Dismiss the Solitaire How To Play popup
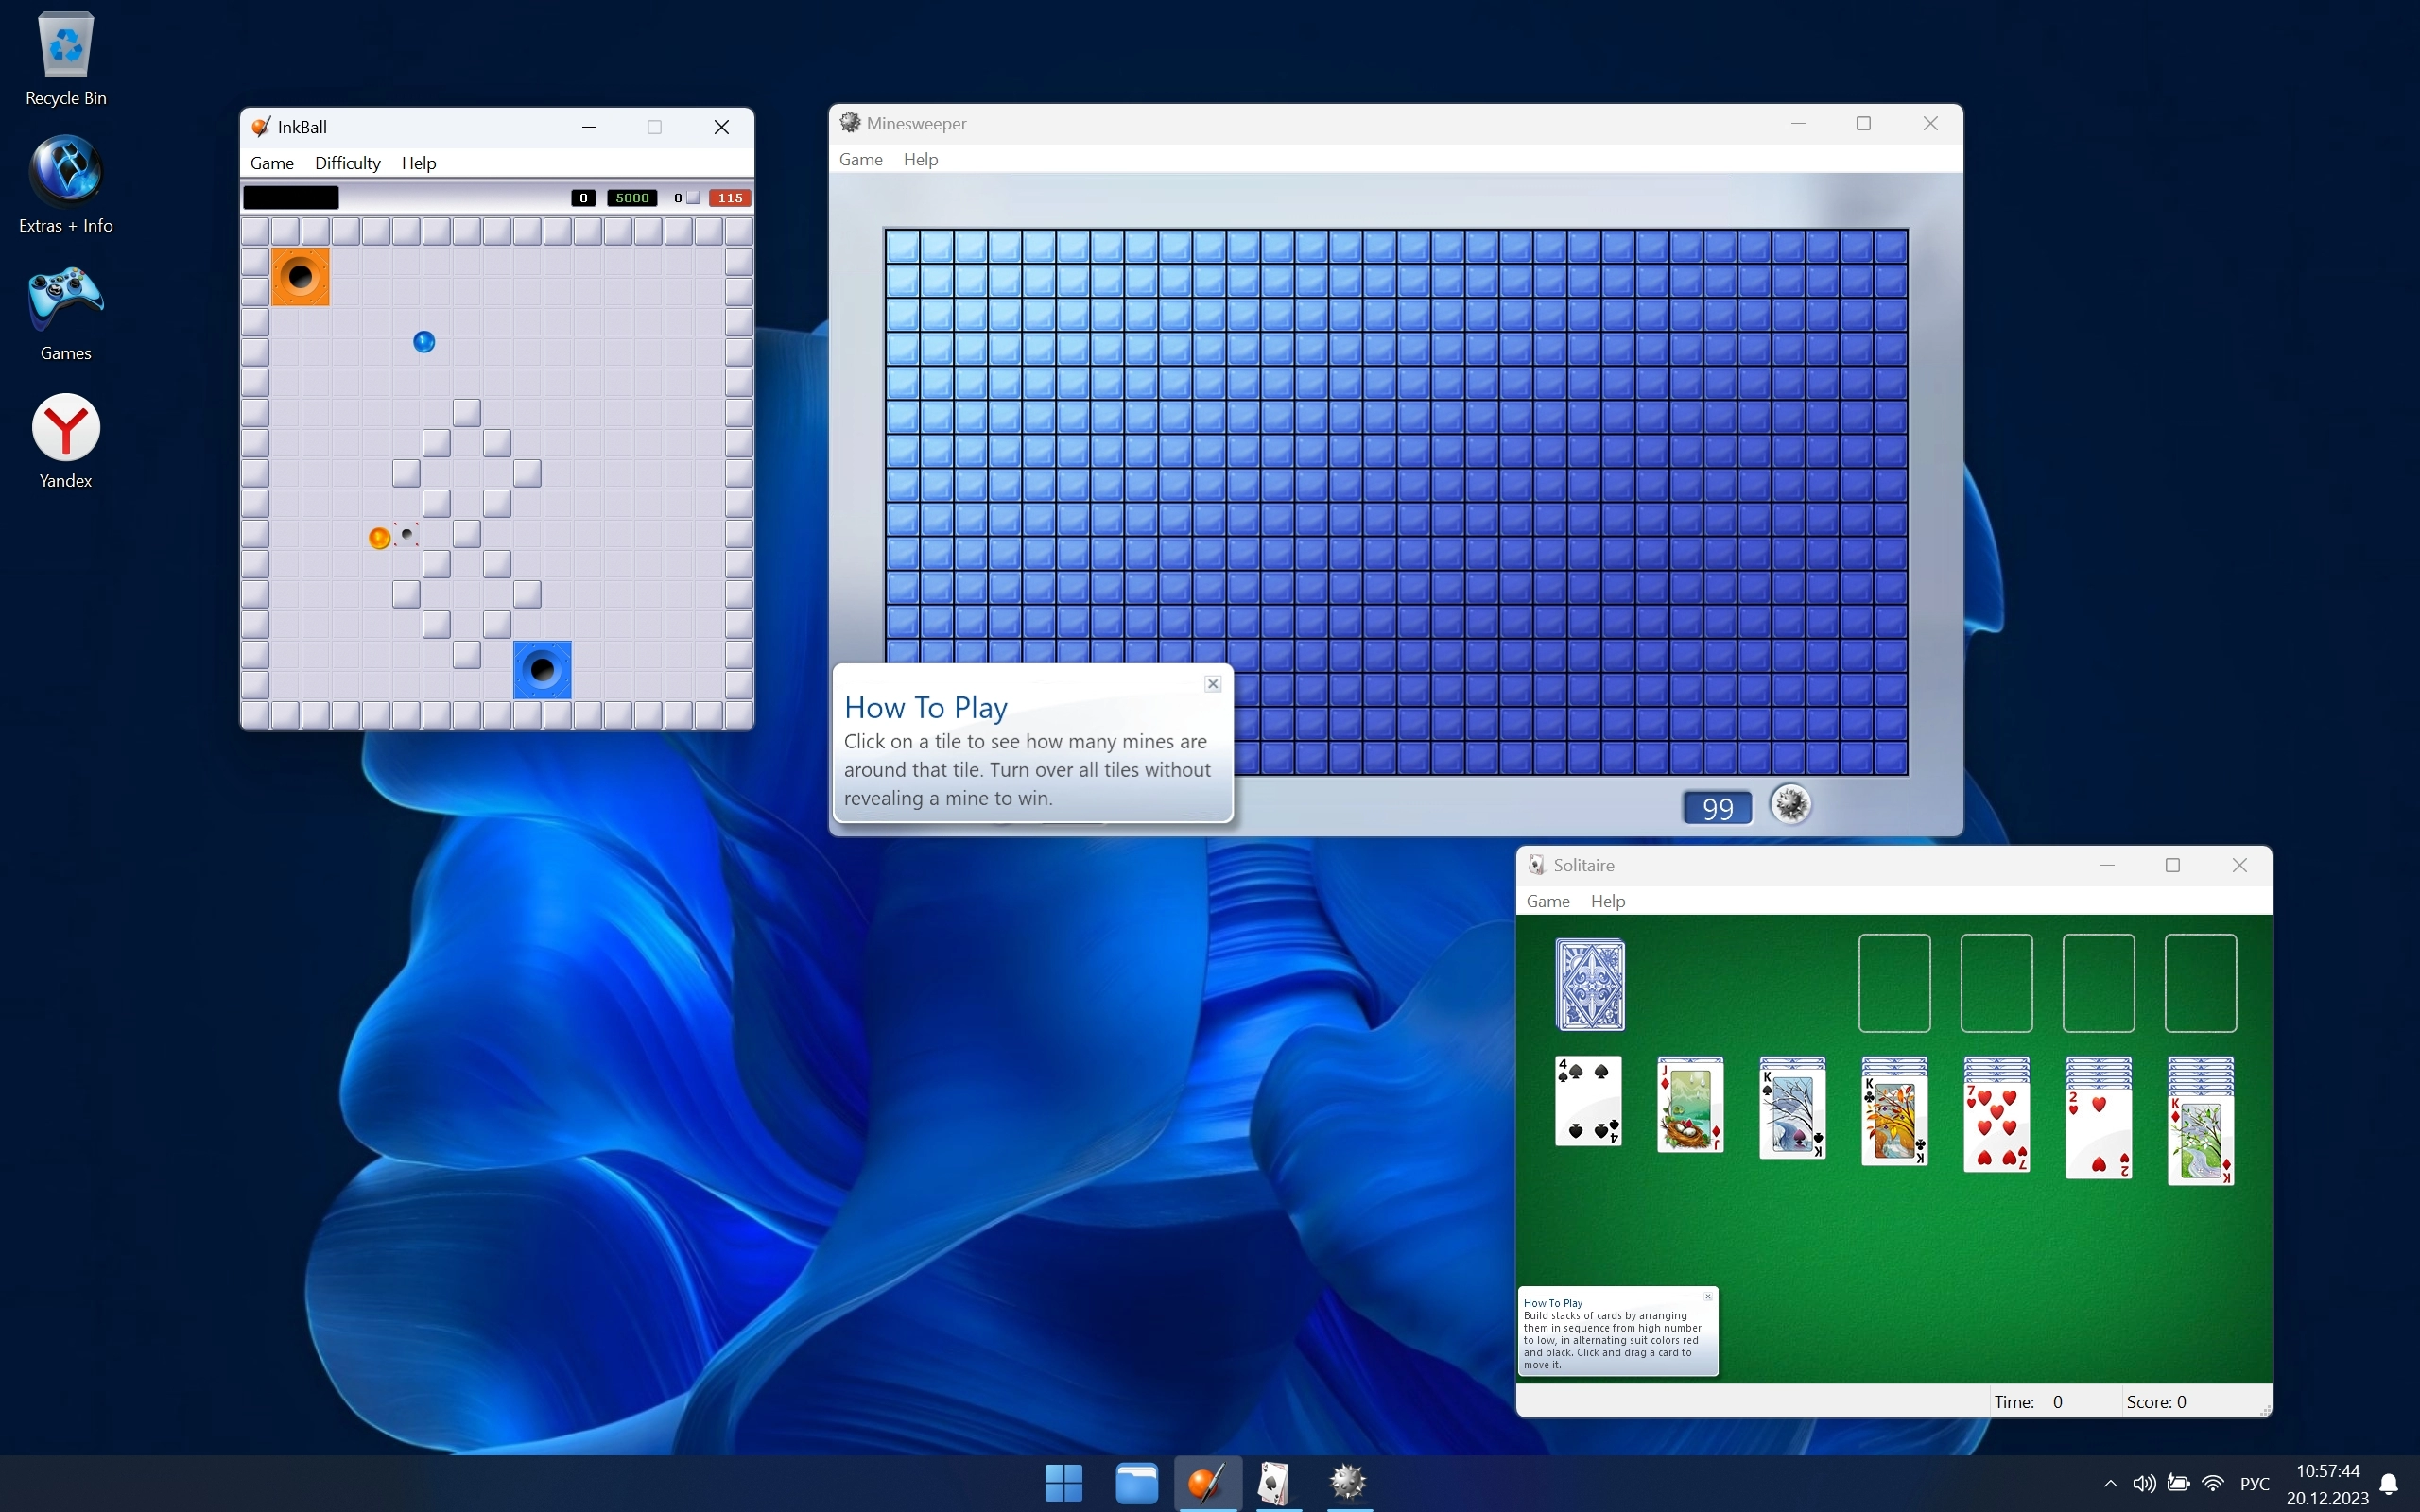 (1708, 1297)
